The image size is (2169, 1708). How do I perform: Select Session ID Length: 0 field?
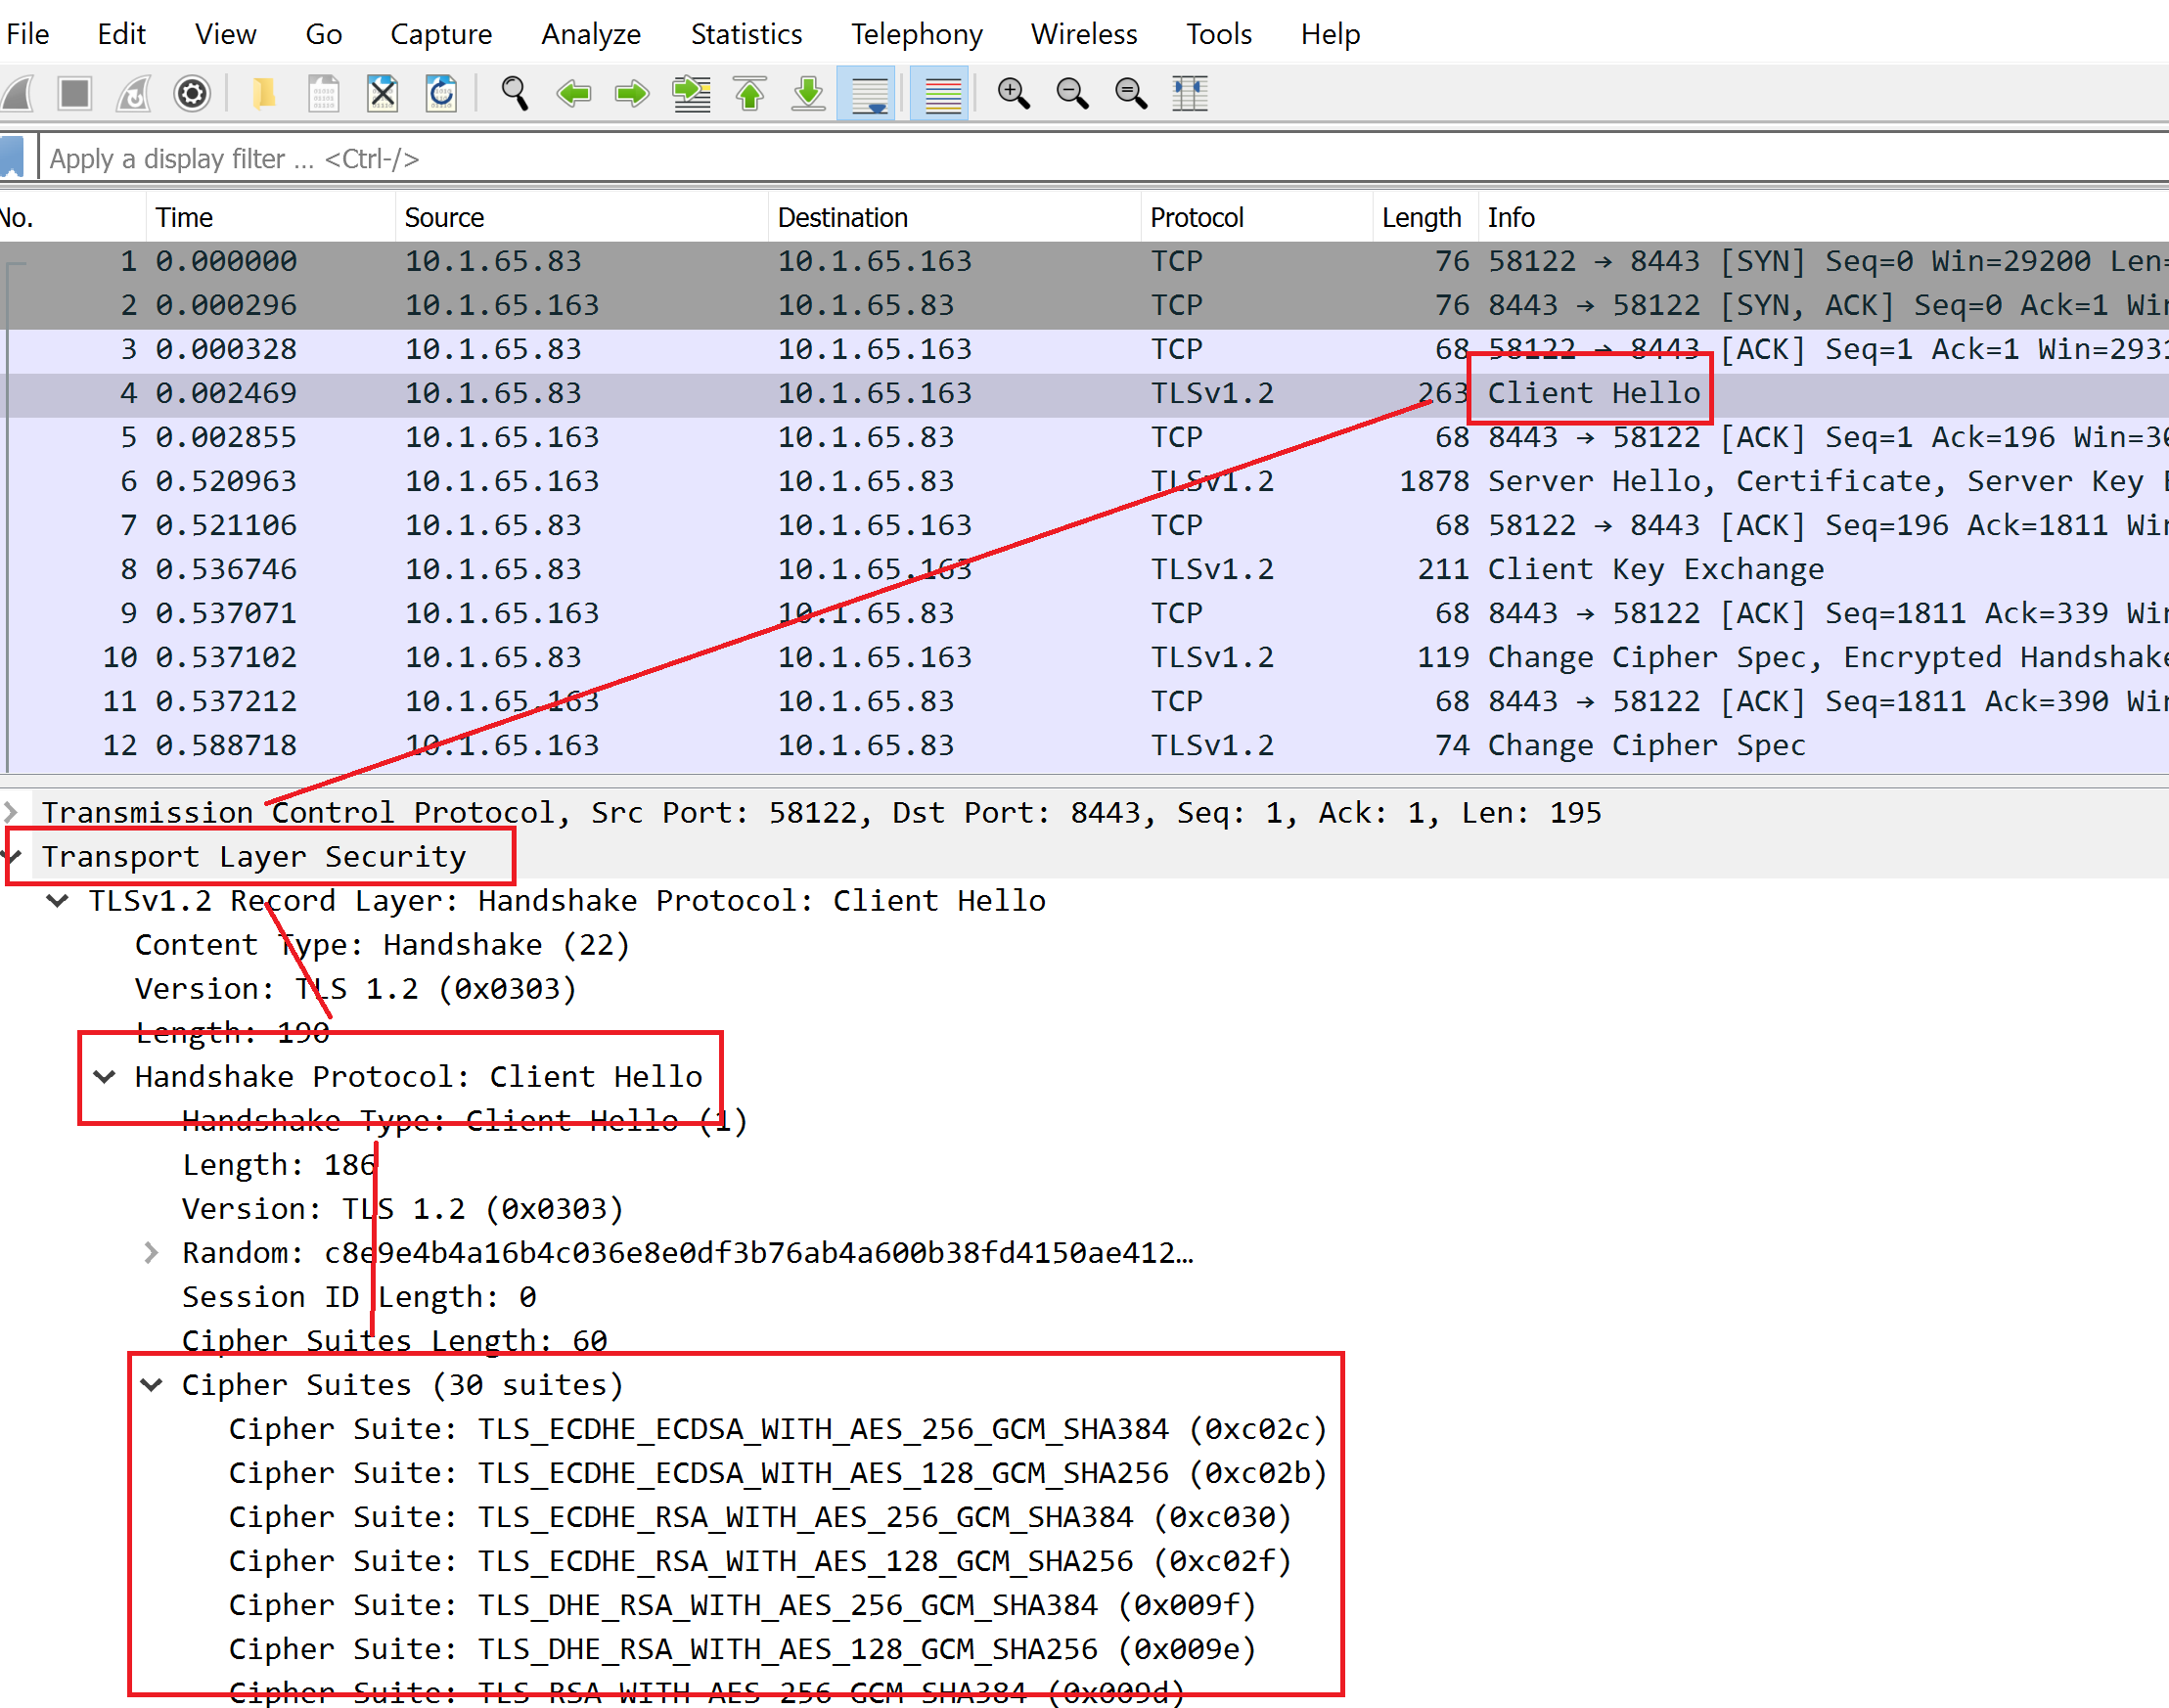tap(359, 1296)
